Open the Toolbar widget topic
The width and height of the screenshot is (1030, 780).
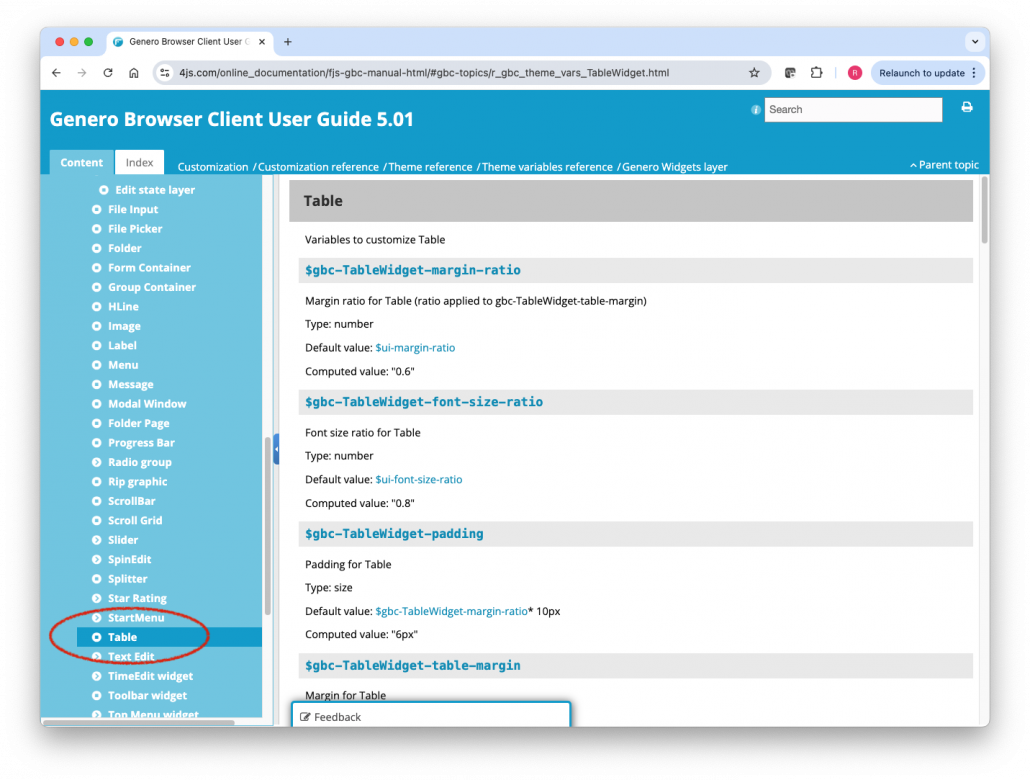tap(147, 695)
